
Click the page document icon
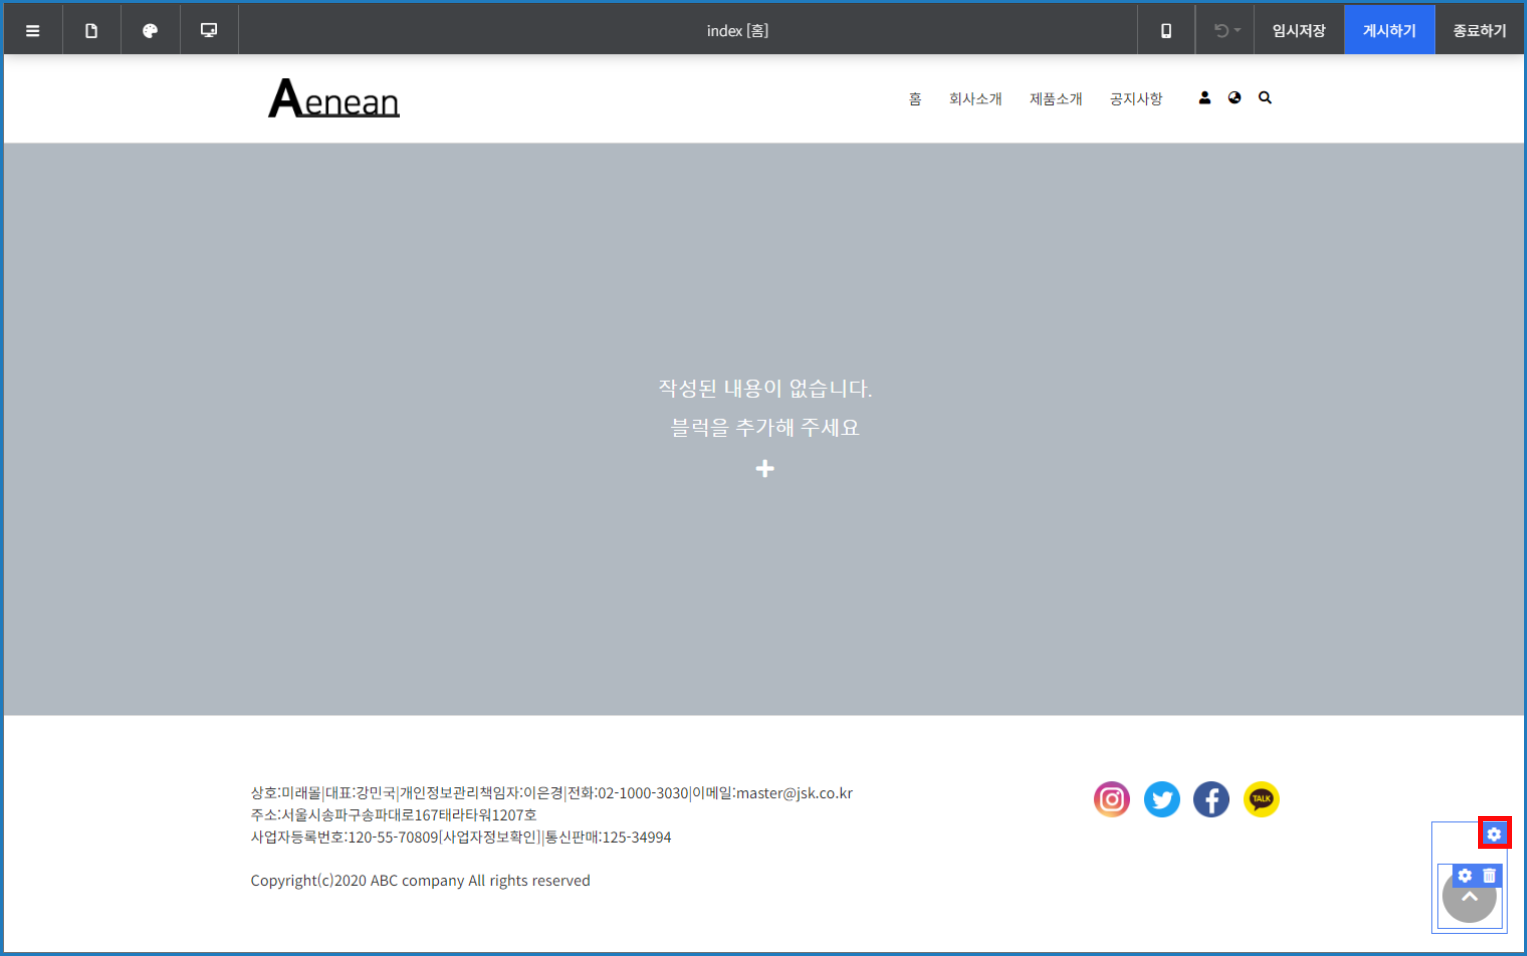91,30
